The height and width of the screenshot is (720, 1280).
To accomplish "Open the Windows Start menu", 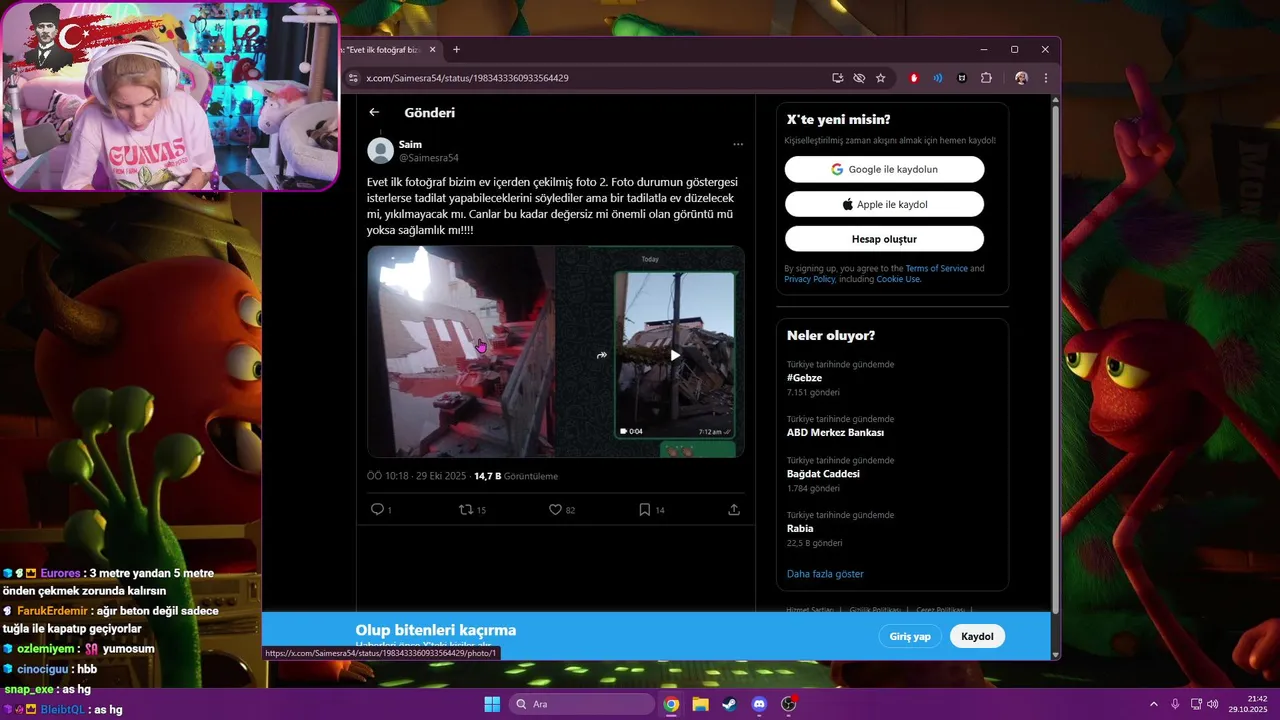I will pos(492,704).
